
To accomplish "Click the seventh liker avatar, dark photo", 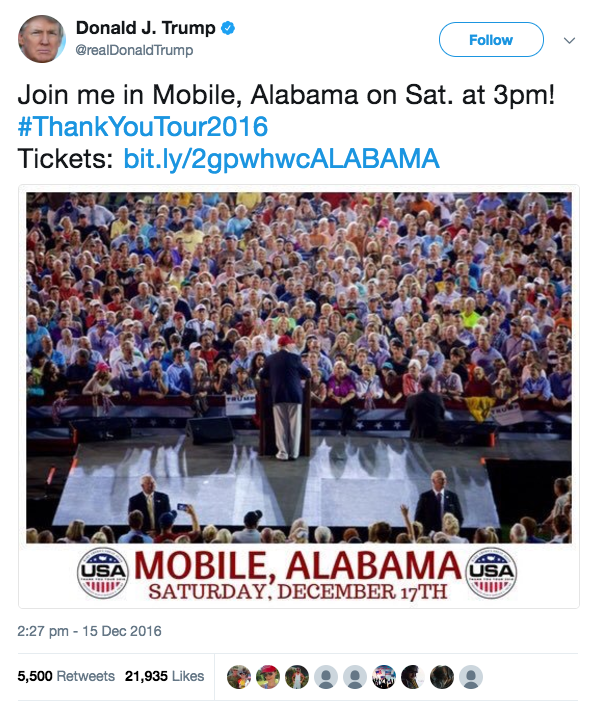I will tap(413, 677).
